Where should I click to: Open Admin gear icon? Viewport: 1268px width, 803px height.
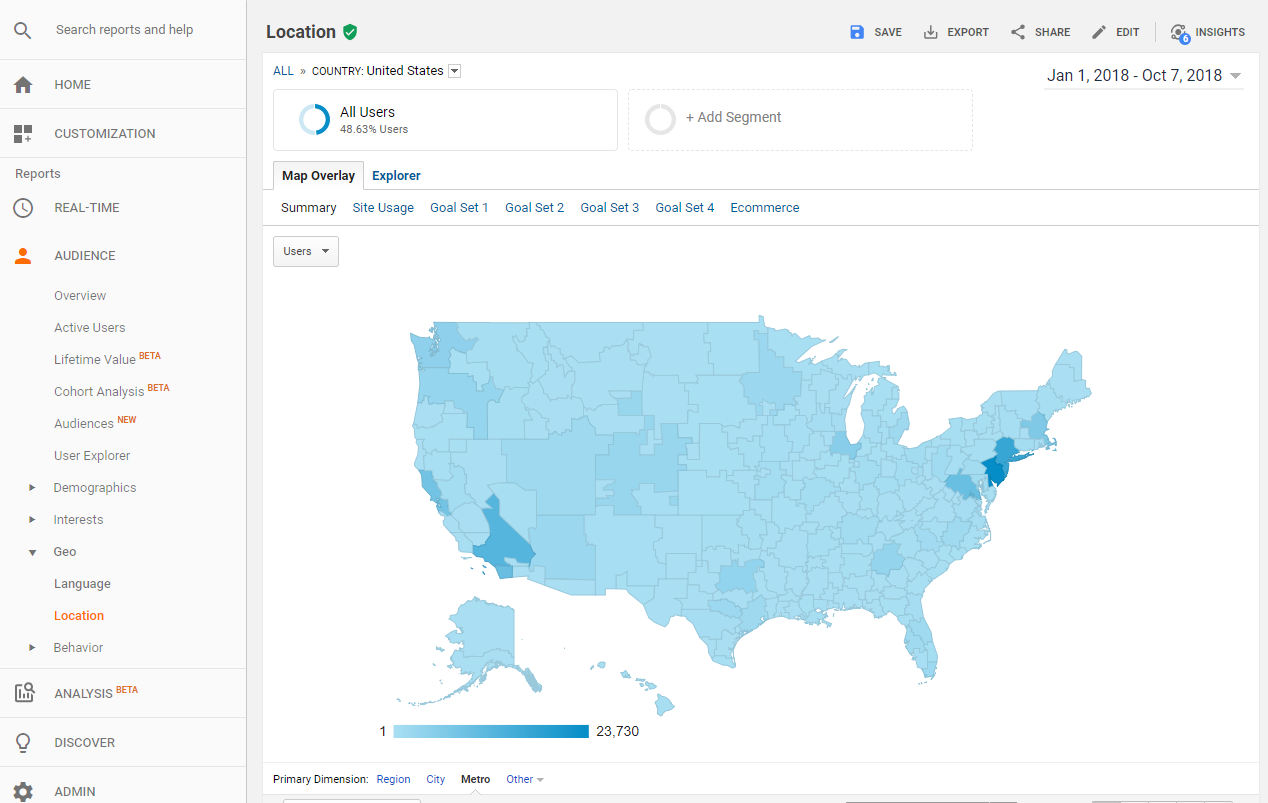23,791
